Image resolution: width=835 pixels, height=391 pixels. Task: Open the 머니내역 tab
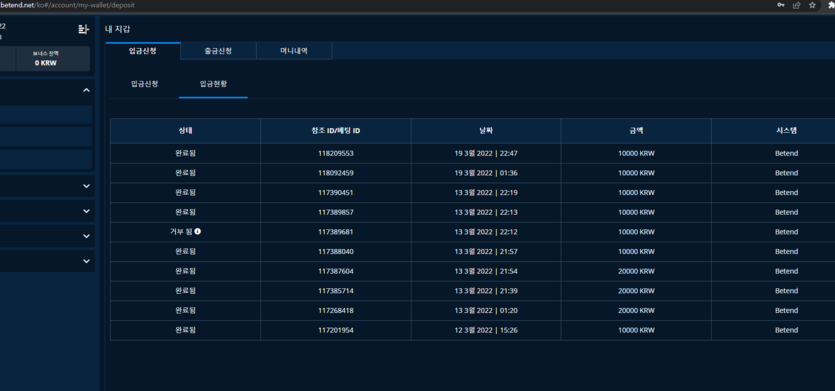294,51
